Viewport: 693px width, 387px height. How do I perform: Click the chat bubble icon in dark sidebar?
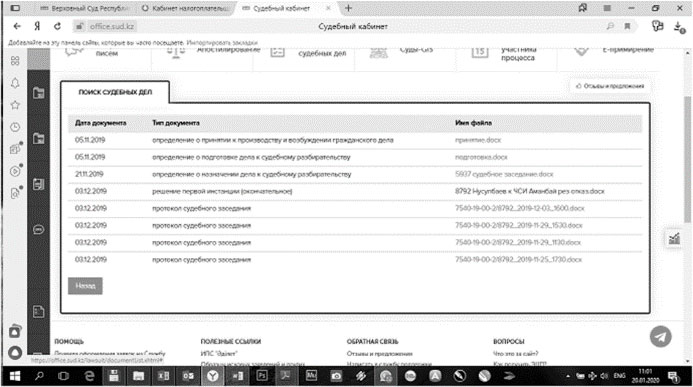click(x=38, y=230)
